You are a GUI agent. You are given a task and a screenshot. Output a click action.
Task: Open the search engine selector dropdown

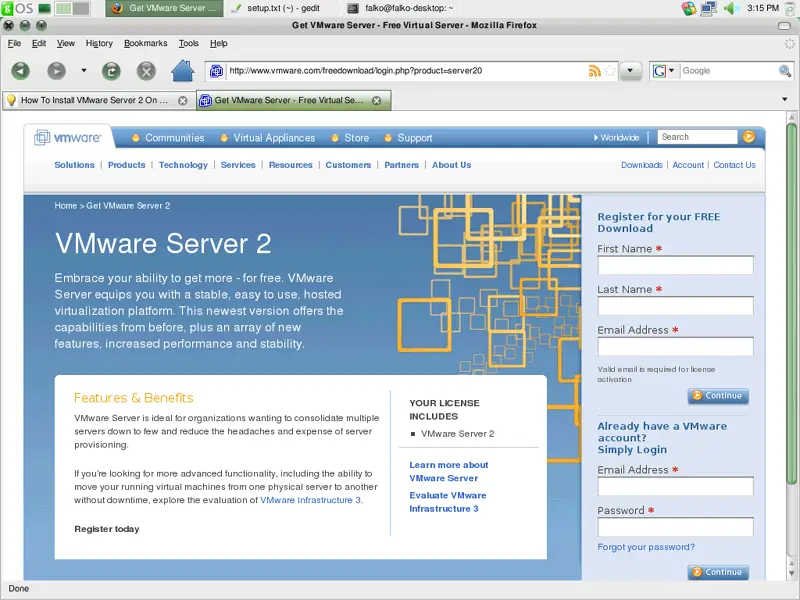click(664, 71)
